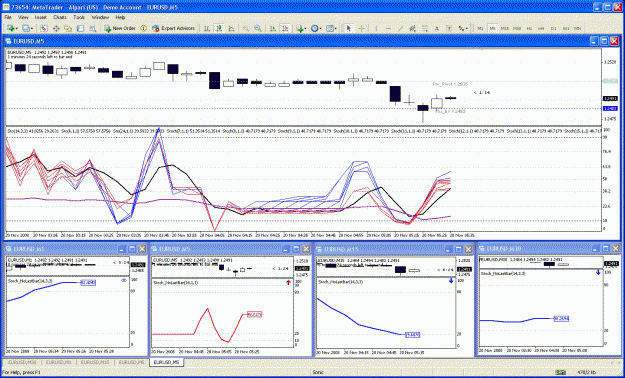Image resolution: width=625 pixels, height=378 pixels.
Task: Set timeframe to MN monthly
Action: [578, 28]
